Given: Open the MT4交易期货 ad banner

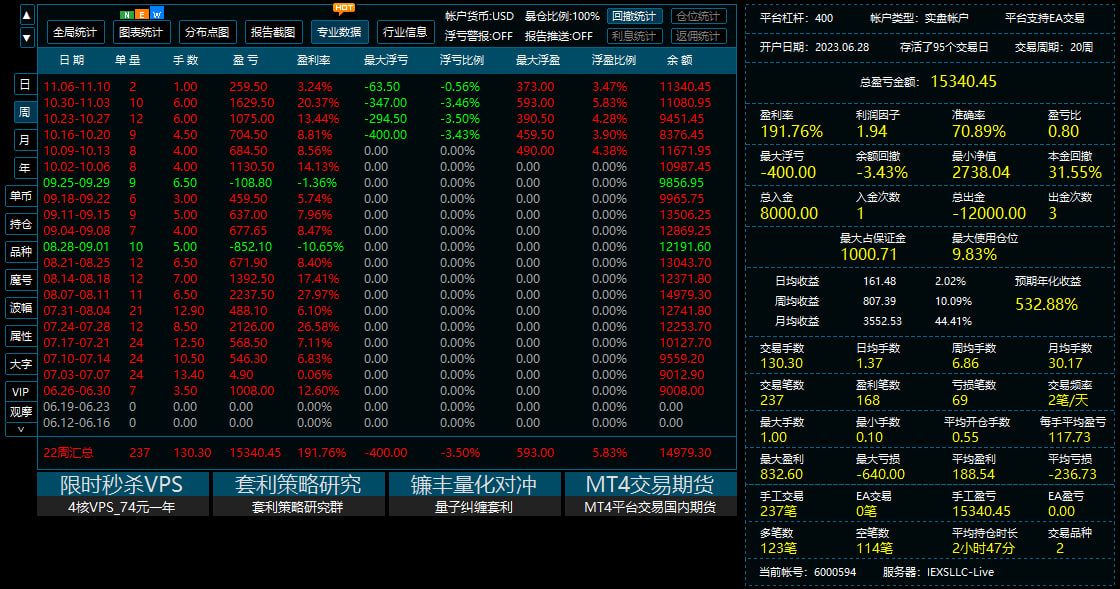Looking at the screenshot, I should [650, 493].
